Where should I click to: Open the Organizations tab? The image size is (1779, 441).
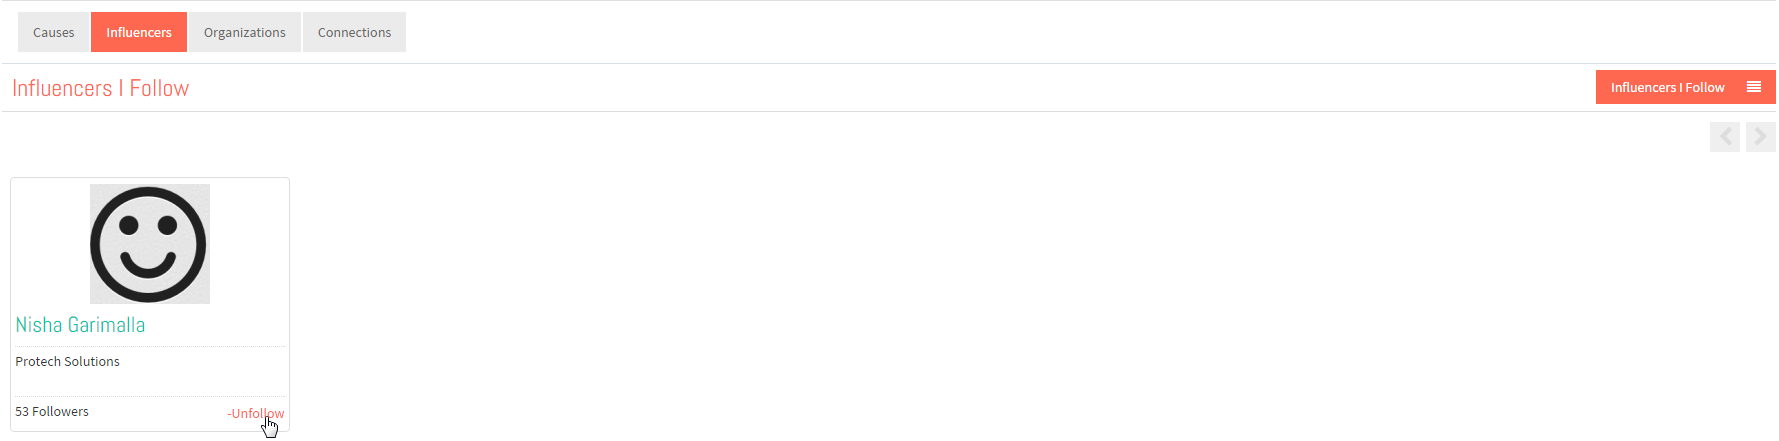click(x=245, y=32)
